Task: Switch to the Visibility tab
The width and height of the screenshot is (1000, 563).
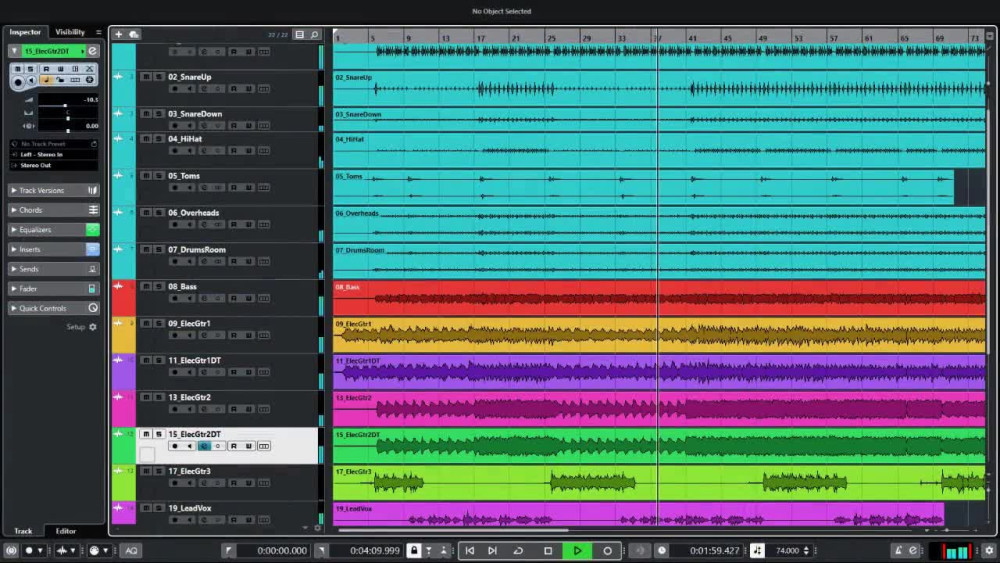Action: pyautogui.click(x=70, y=32)
